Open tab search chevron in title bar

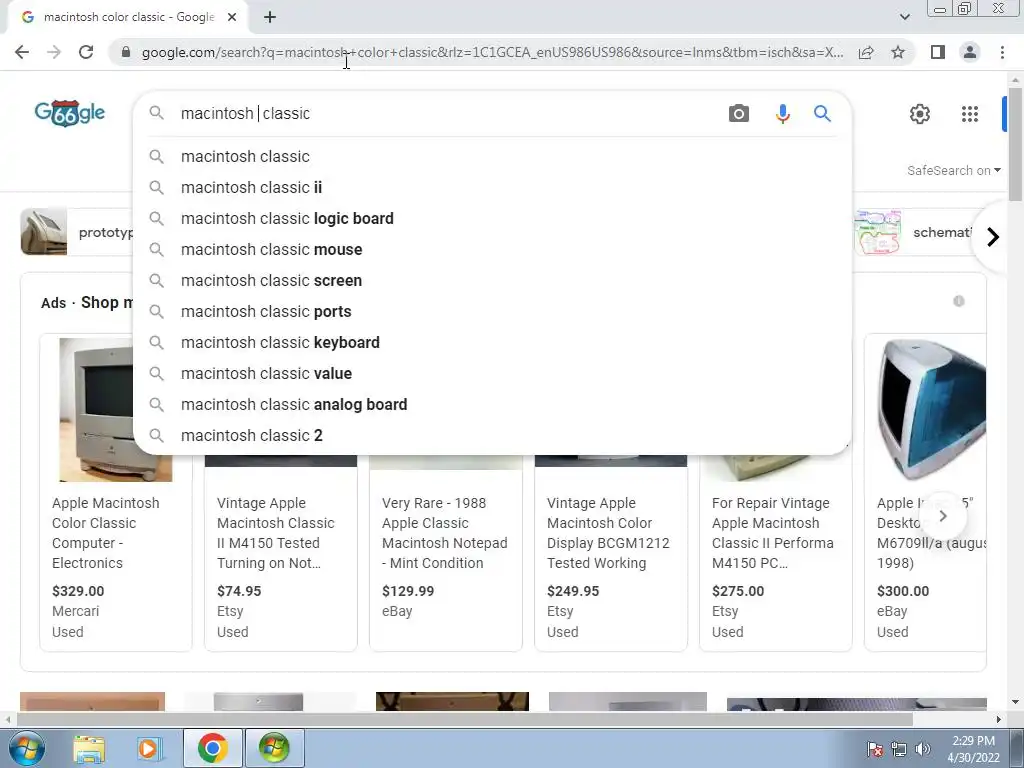(x=904, y=17)
